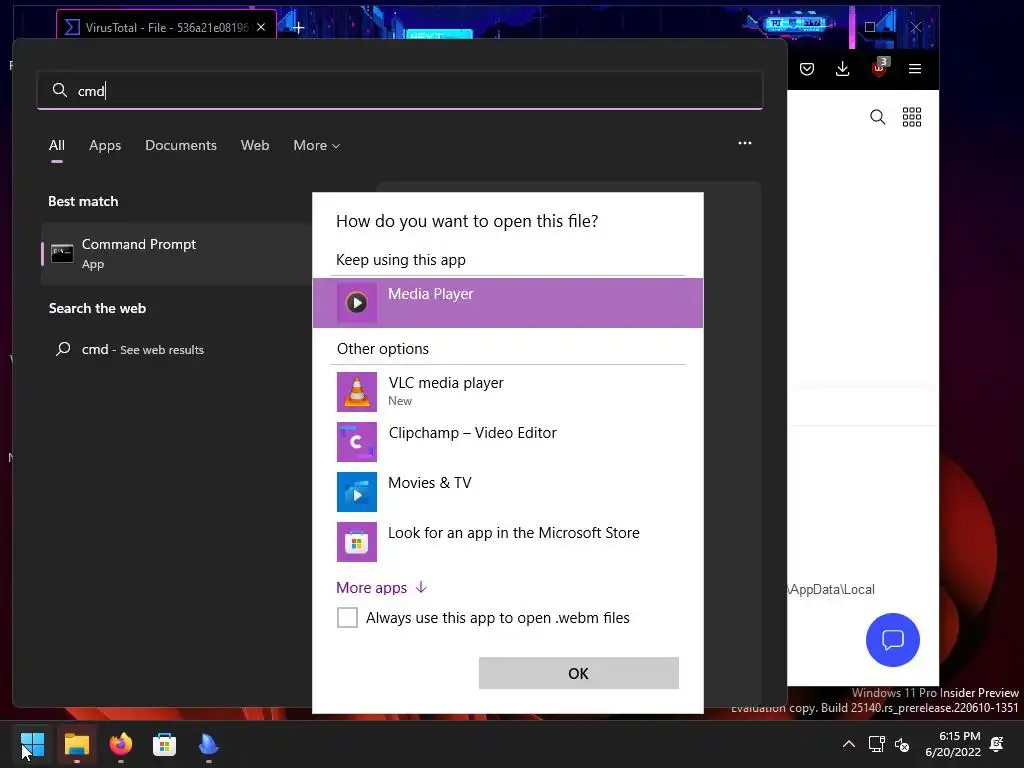
Task: Close the VirusTotal browser tab
Action: point(261,27)
